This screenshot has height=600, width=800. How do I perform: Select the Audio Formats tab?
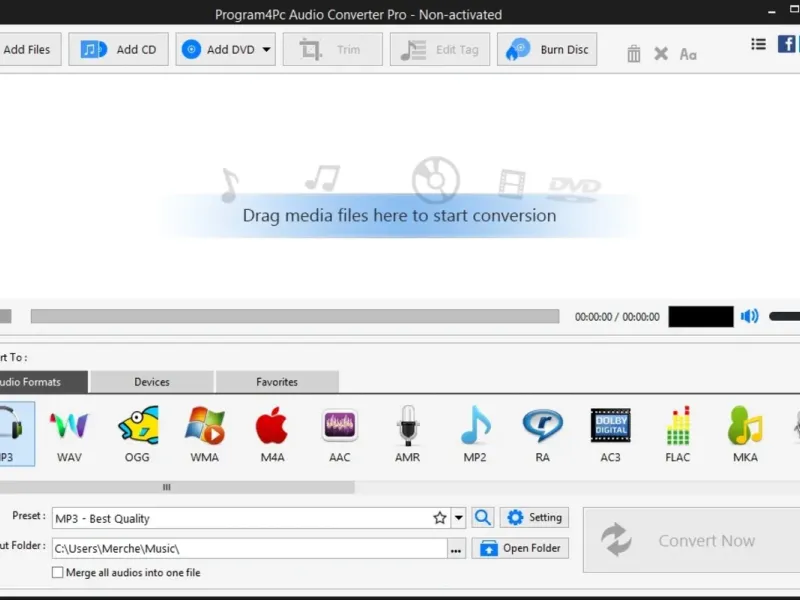tap(43, 382)
